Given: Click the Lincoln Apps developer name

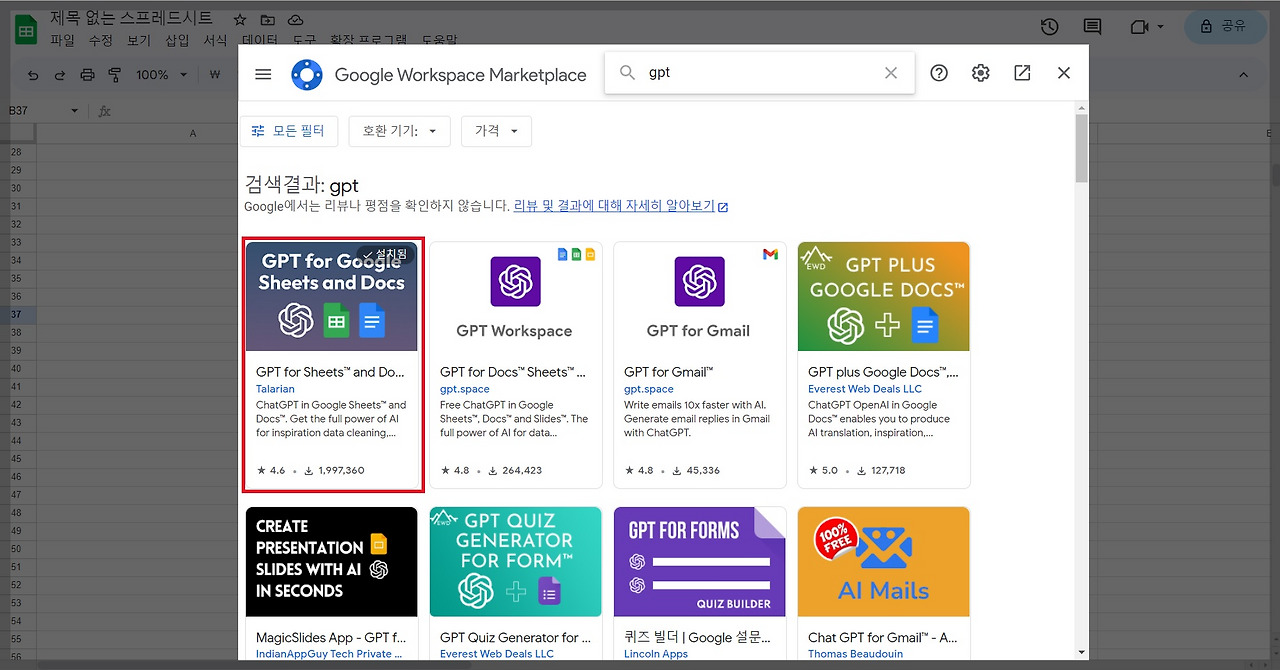Looking at the screenshot, I should coord(656,654).
